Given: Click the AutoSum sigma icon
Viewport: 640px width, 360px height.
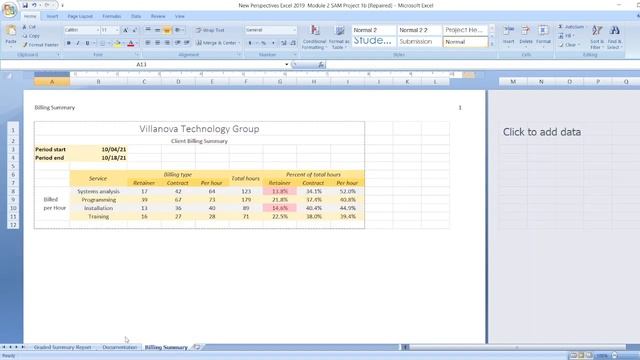Looking at the screenshot, I should [561, 27].
